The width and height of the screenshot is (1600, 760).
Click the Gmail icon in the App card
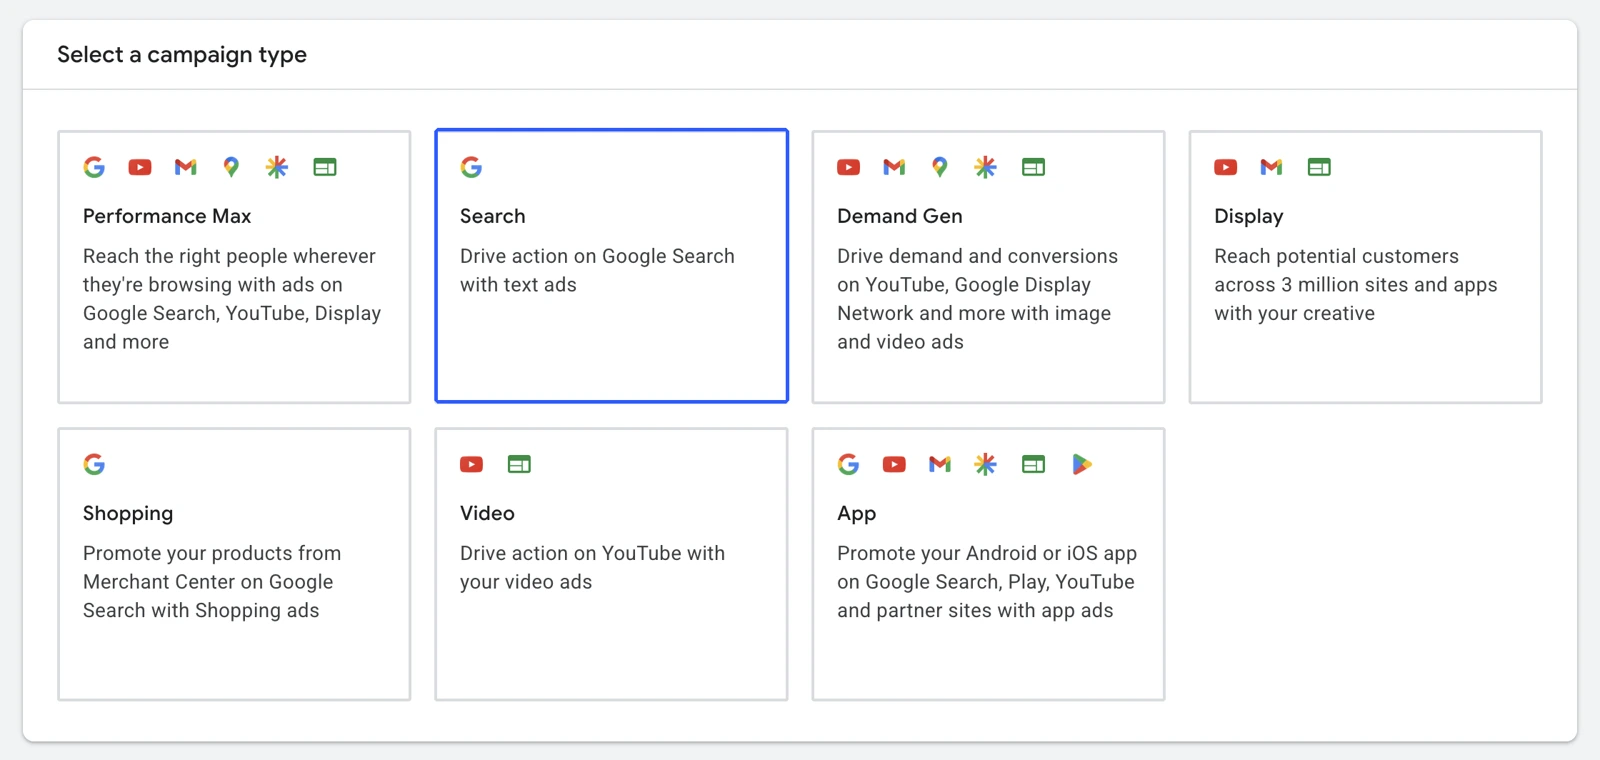tap(940, 464)
